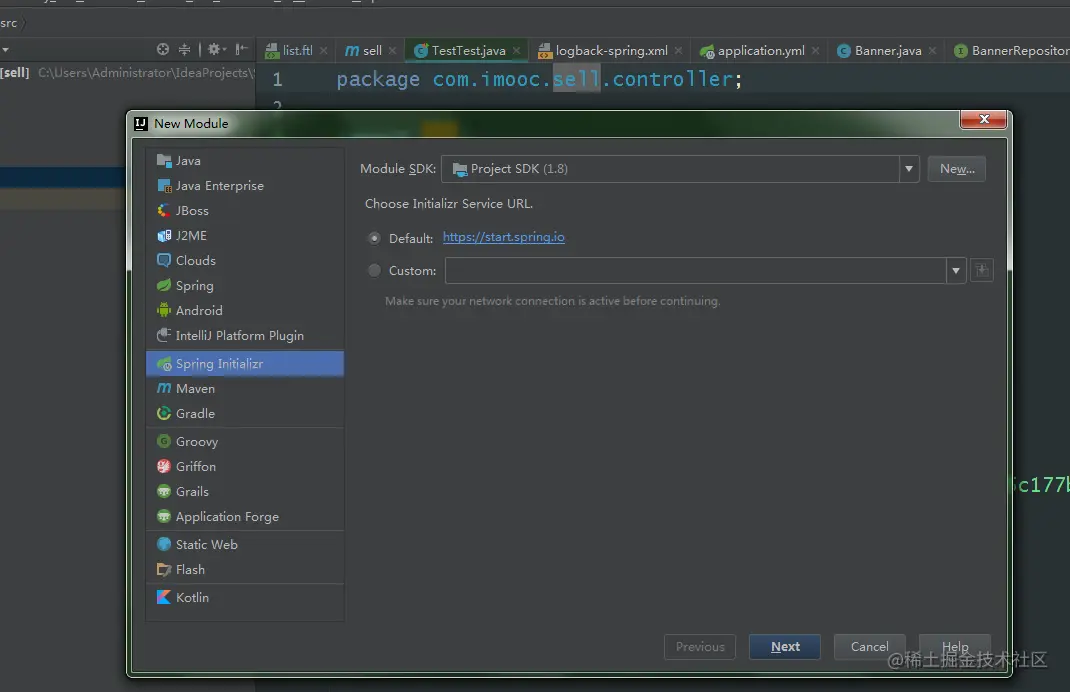This screenshot has width=1070, height=692.
Task: Click the Custom URL text field
Action: pos(695,270)
